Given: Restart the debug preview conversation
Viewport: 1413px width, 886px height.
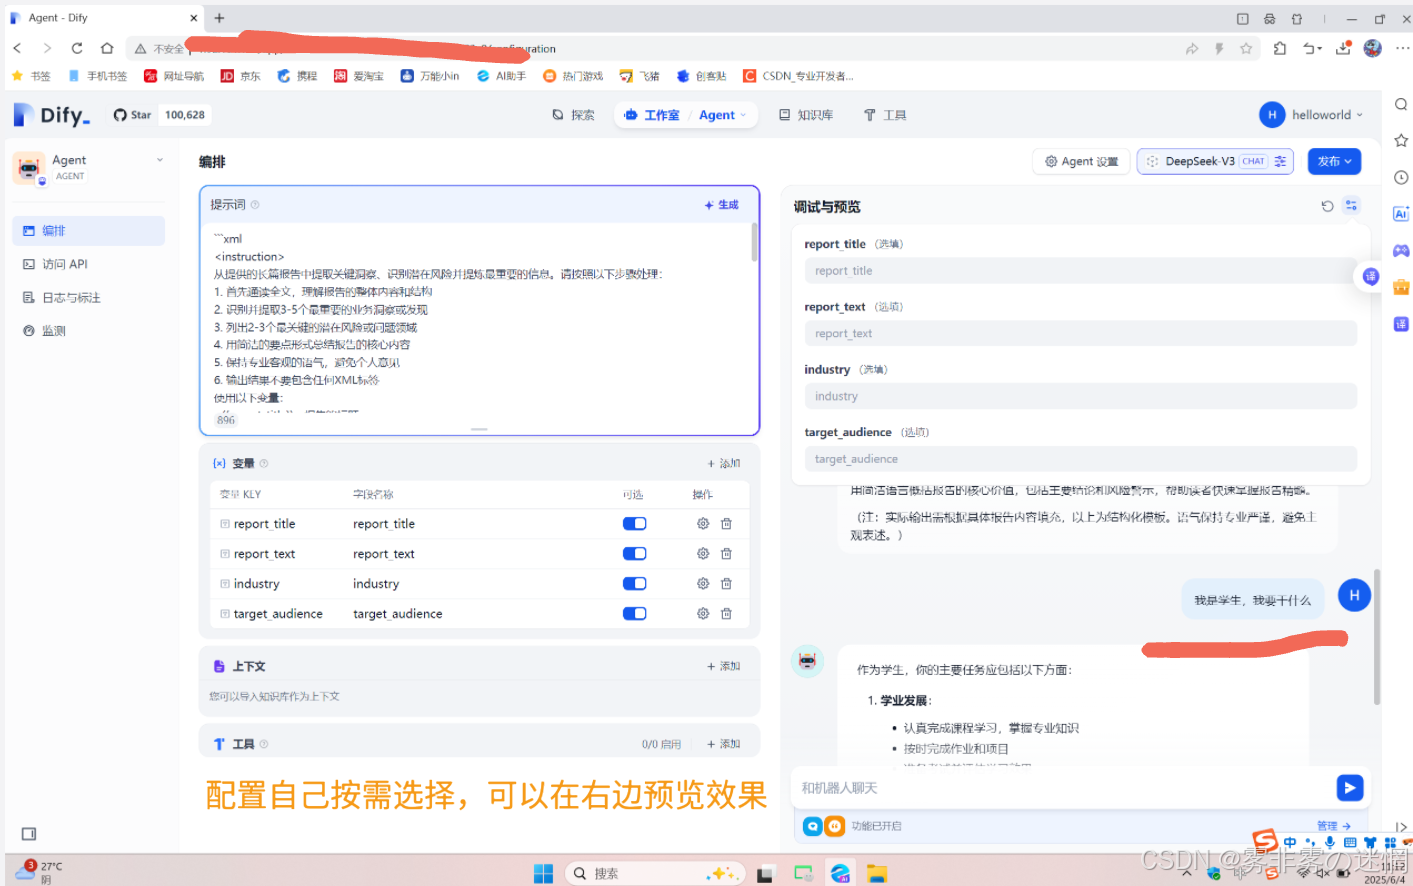Looking at the screenshot, I should click(x=1327, y=206).
